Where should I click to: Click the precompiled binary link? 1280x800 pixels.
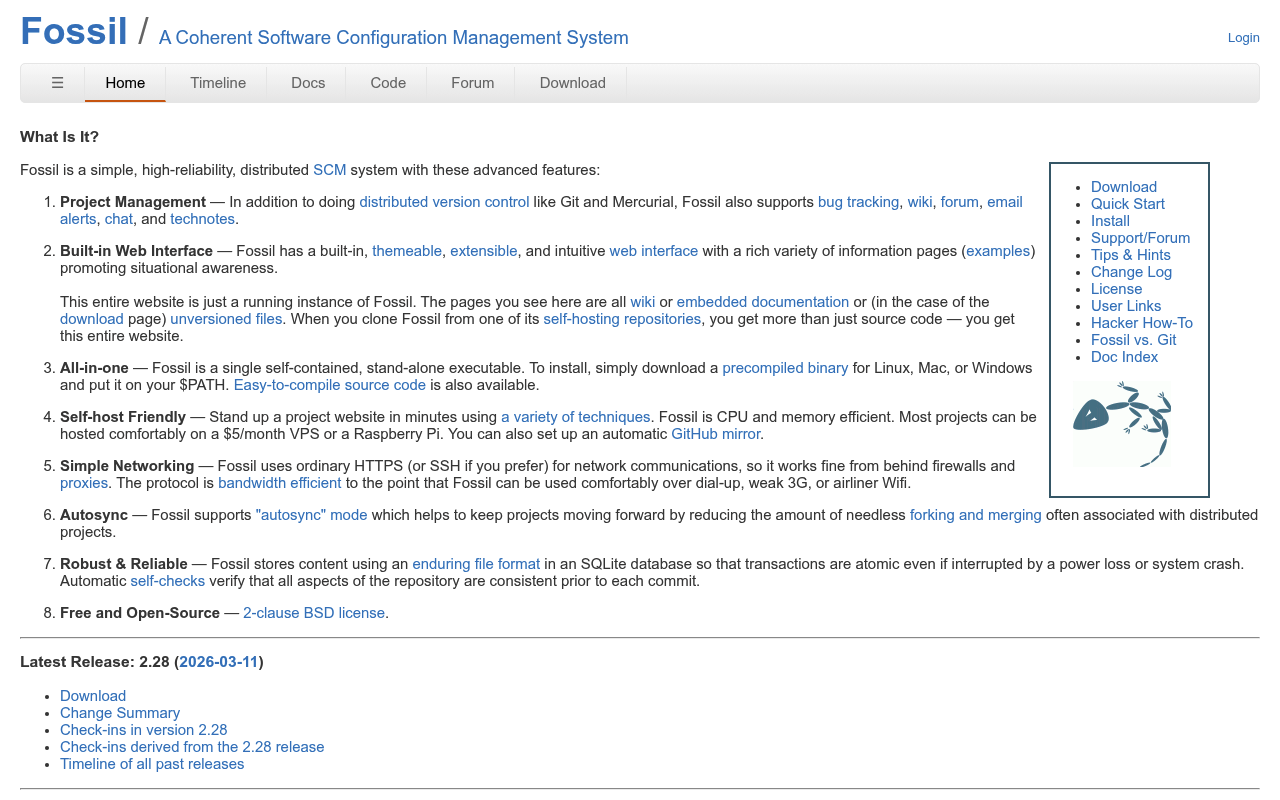pos(785,368)
